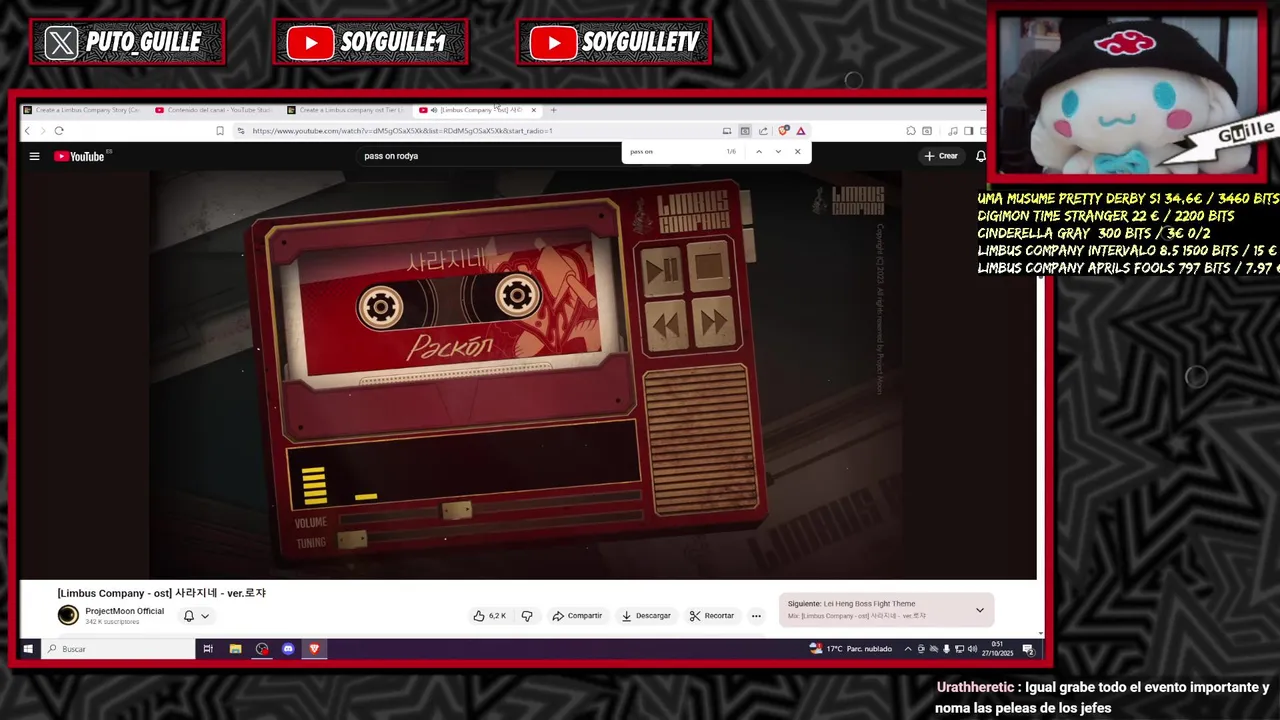
Task: Open the extensions puzzle icon in browser toolbar
Action: click(x=911, y=131)
